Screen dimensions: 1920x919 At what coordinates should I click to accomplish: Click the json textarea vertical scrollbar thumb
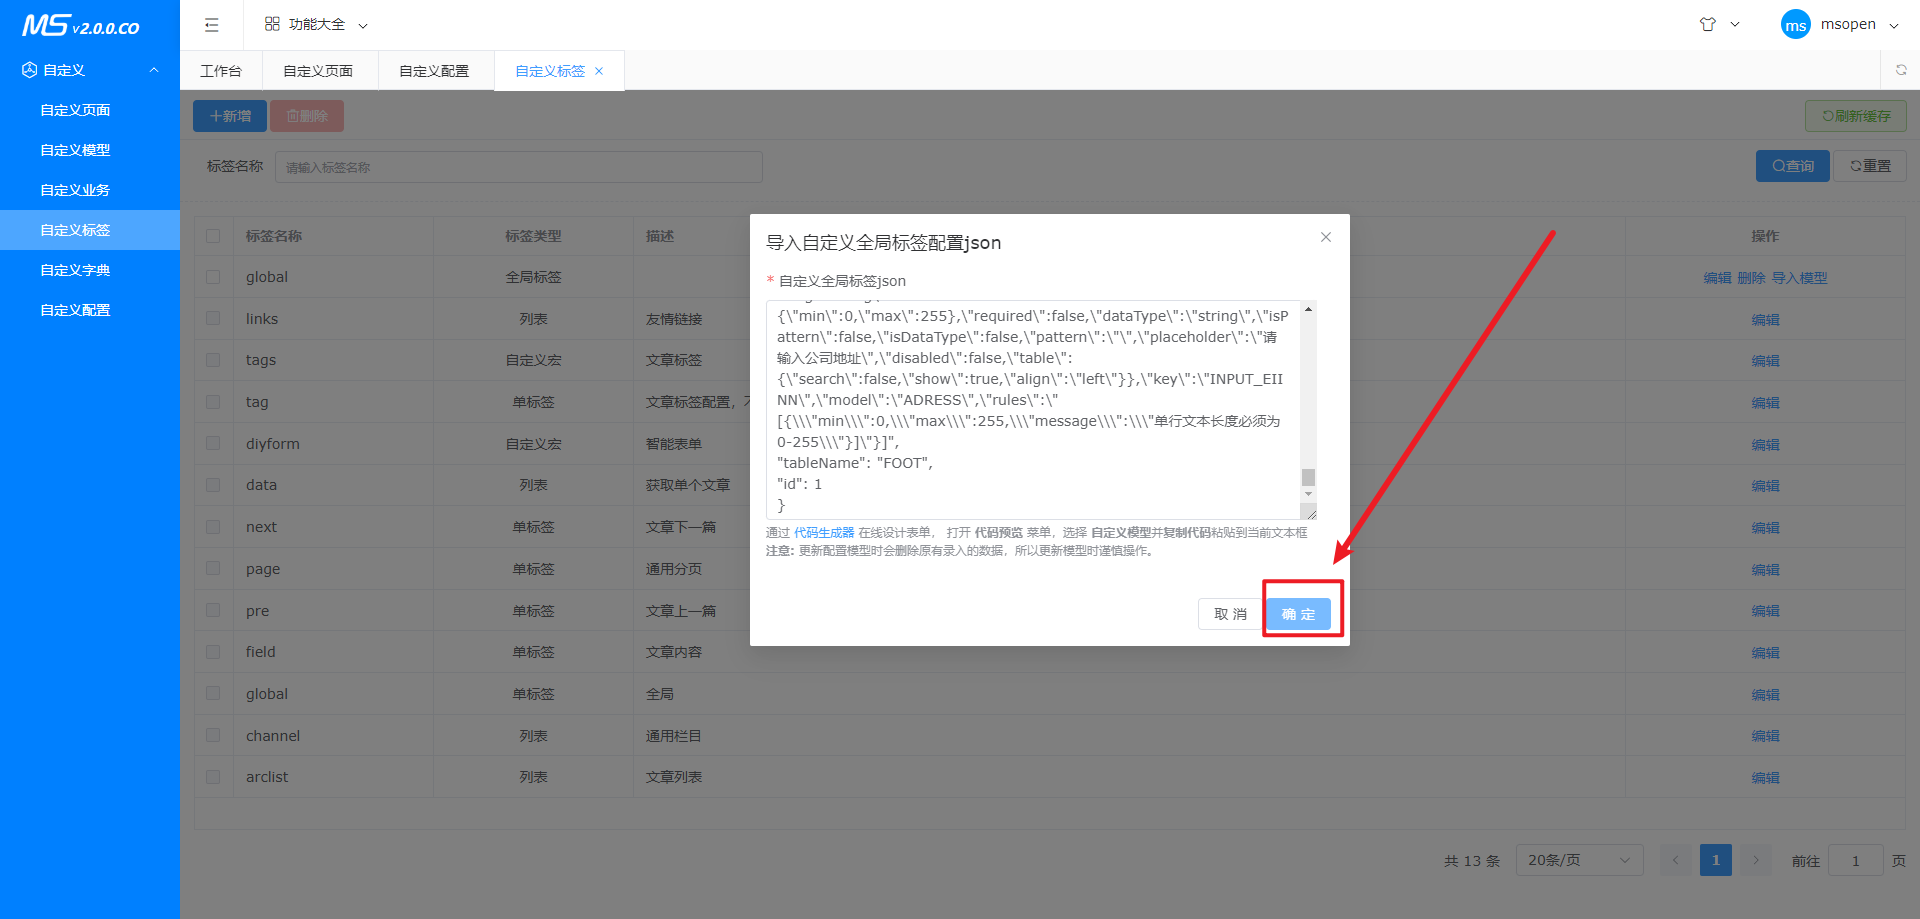click(1308, 477)
